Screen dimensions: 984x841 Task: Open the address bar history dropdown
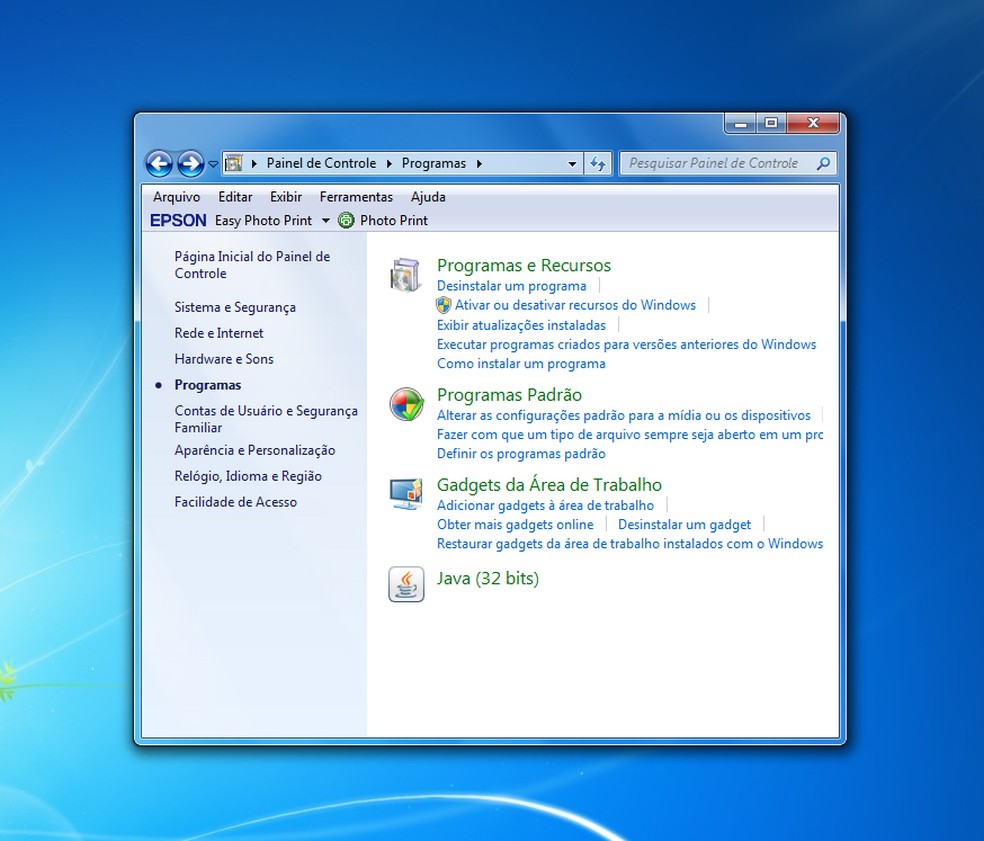coord(572,164)
